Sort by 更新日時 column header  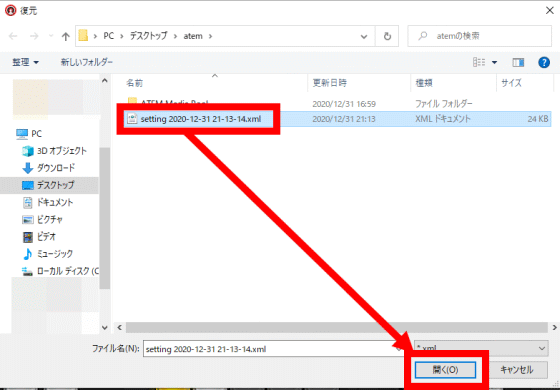330,83
